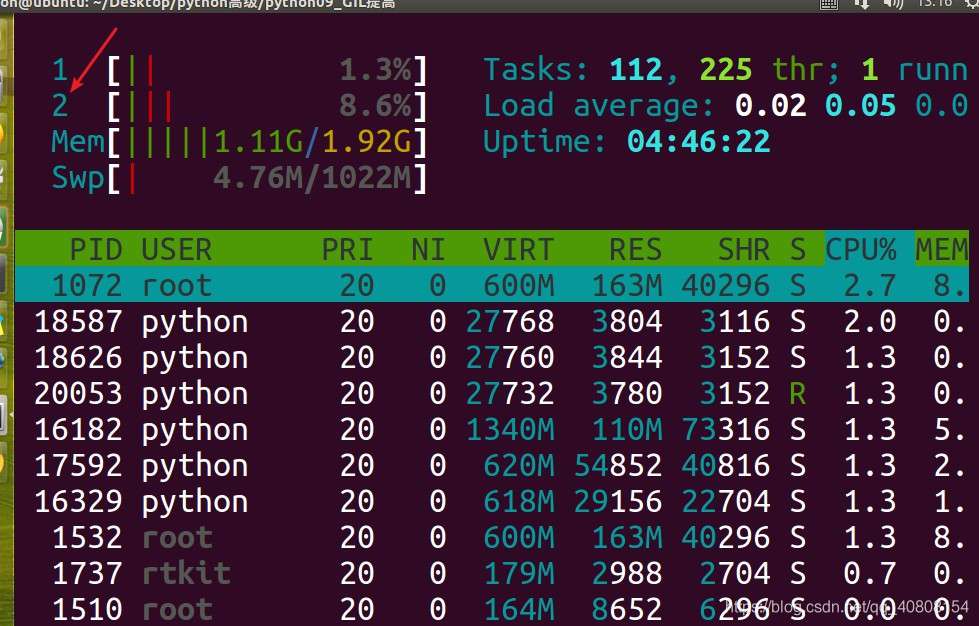Open the keyboard input method indicator
Image resolution: width=979 pixels, height=626 pixels.
pos(828,4)
